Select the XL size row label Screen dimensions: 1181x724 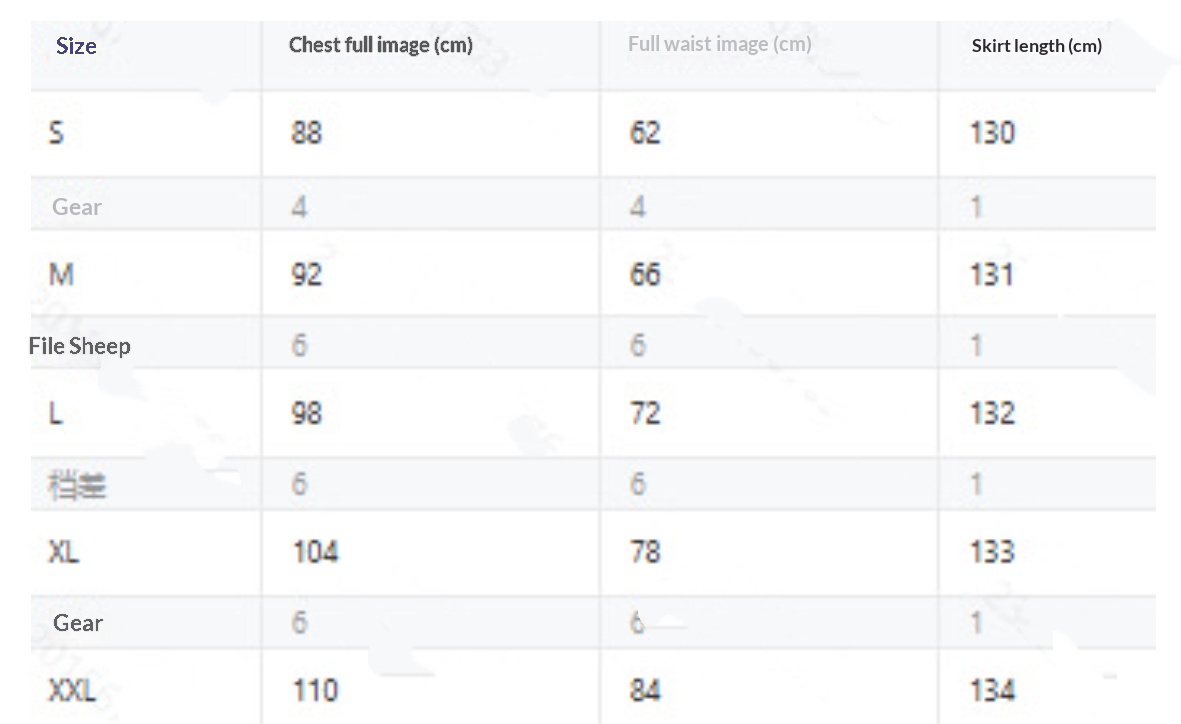(64, 552)
